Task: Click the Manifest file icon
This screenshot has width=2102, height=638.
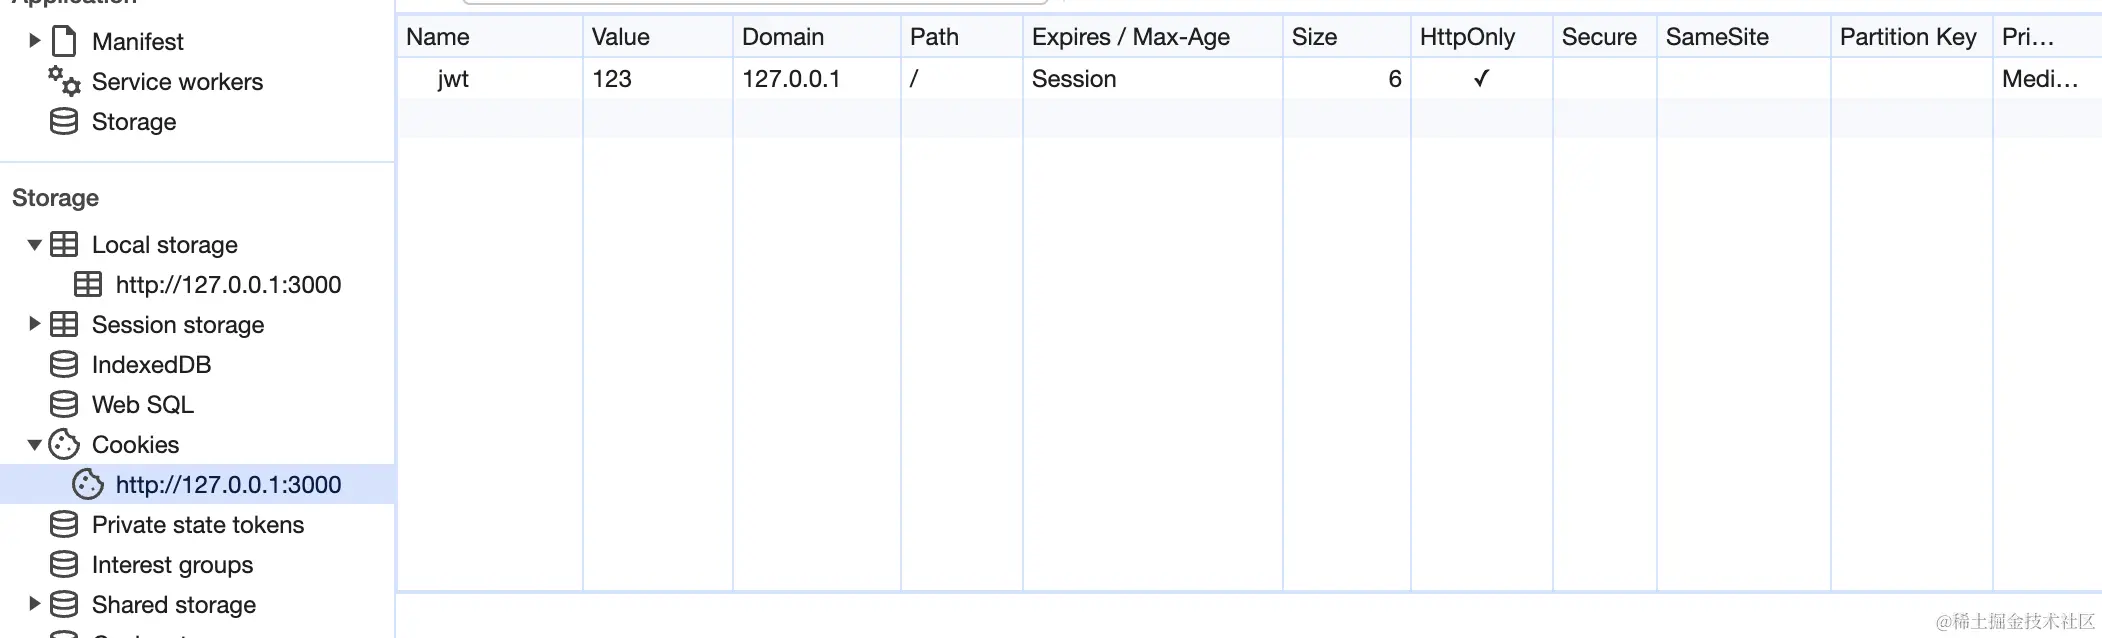Action: click(64, 41)
